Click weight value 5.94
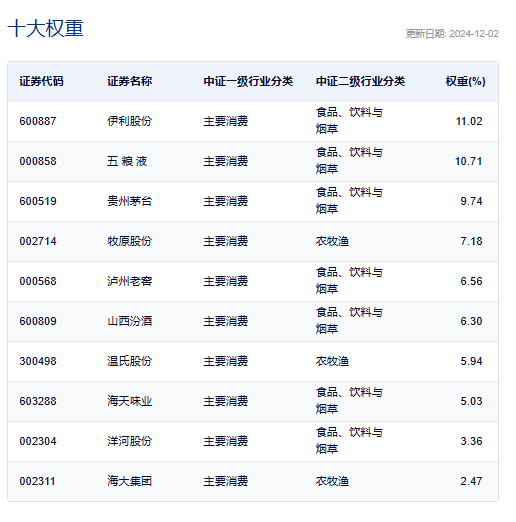The image size is (516, 522). (471, 361)
